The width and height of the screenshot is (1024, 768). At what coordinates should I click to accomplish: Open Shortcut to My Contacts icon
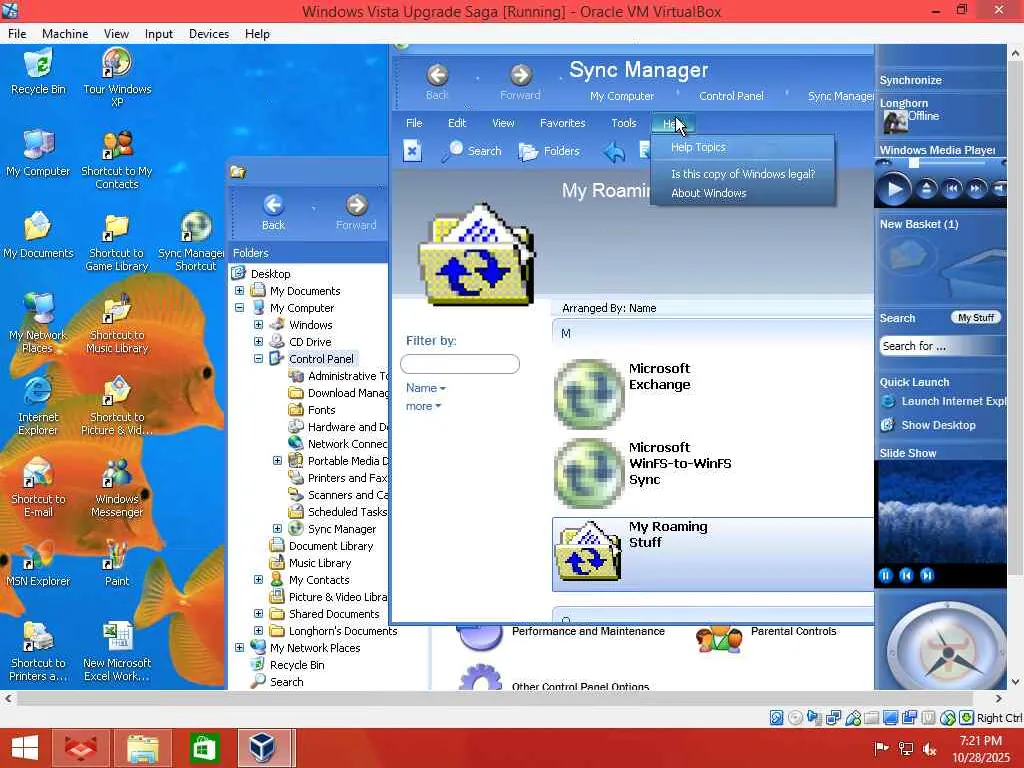click(117, 161)
